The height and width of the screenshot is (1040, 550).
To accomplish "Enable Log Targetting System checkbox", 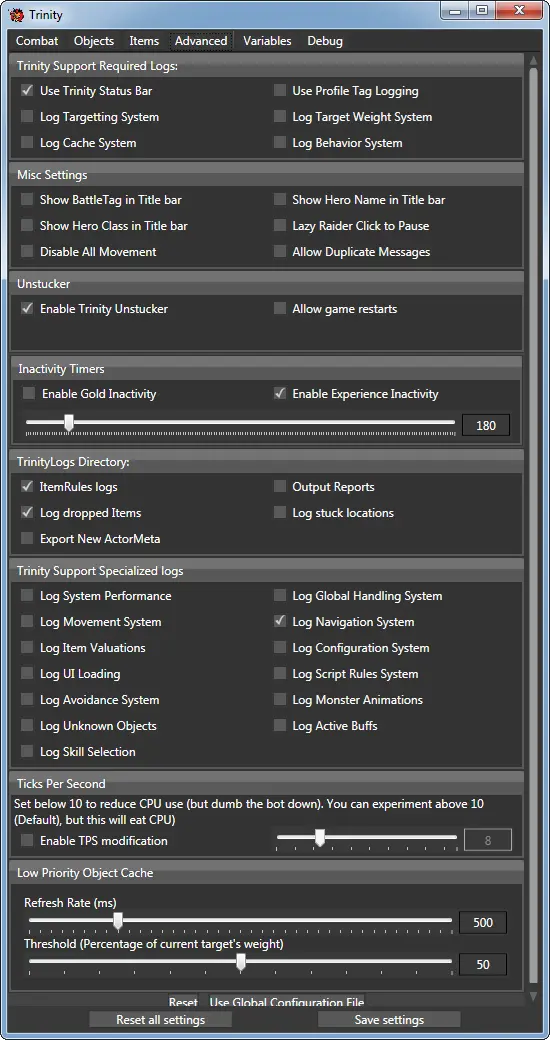I will [27, 117].
